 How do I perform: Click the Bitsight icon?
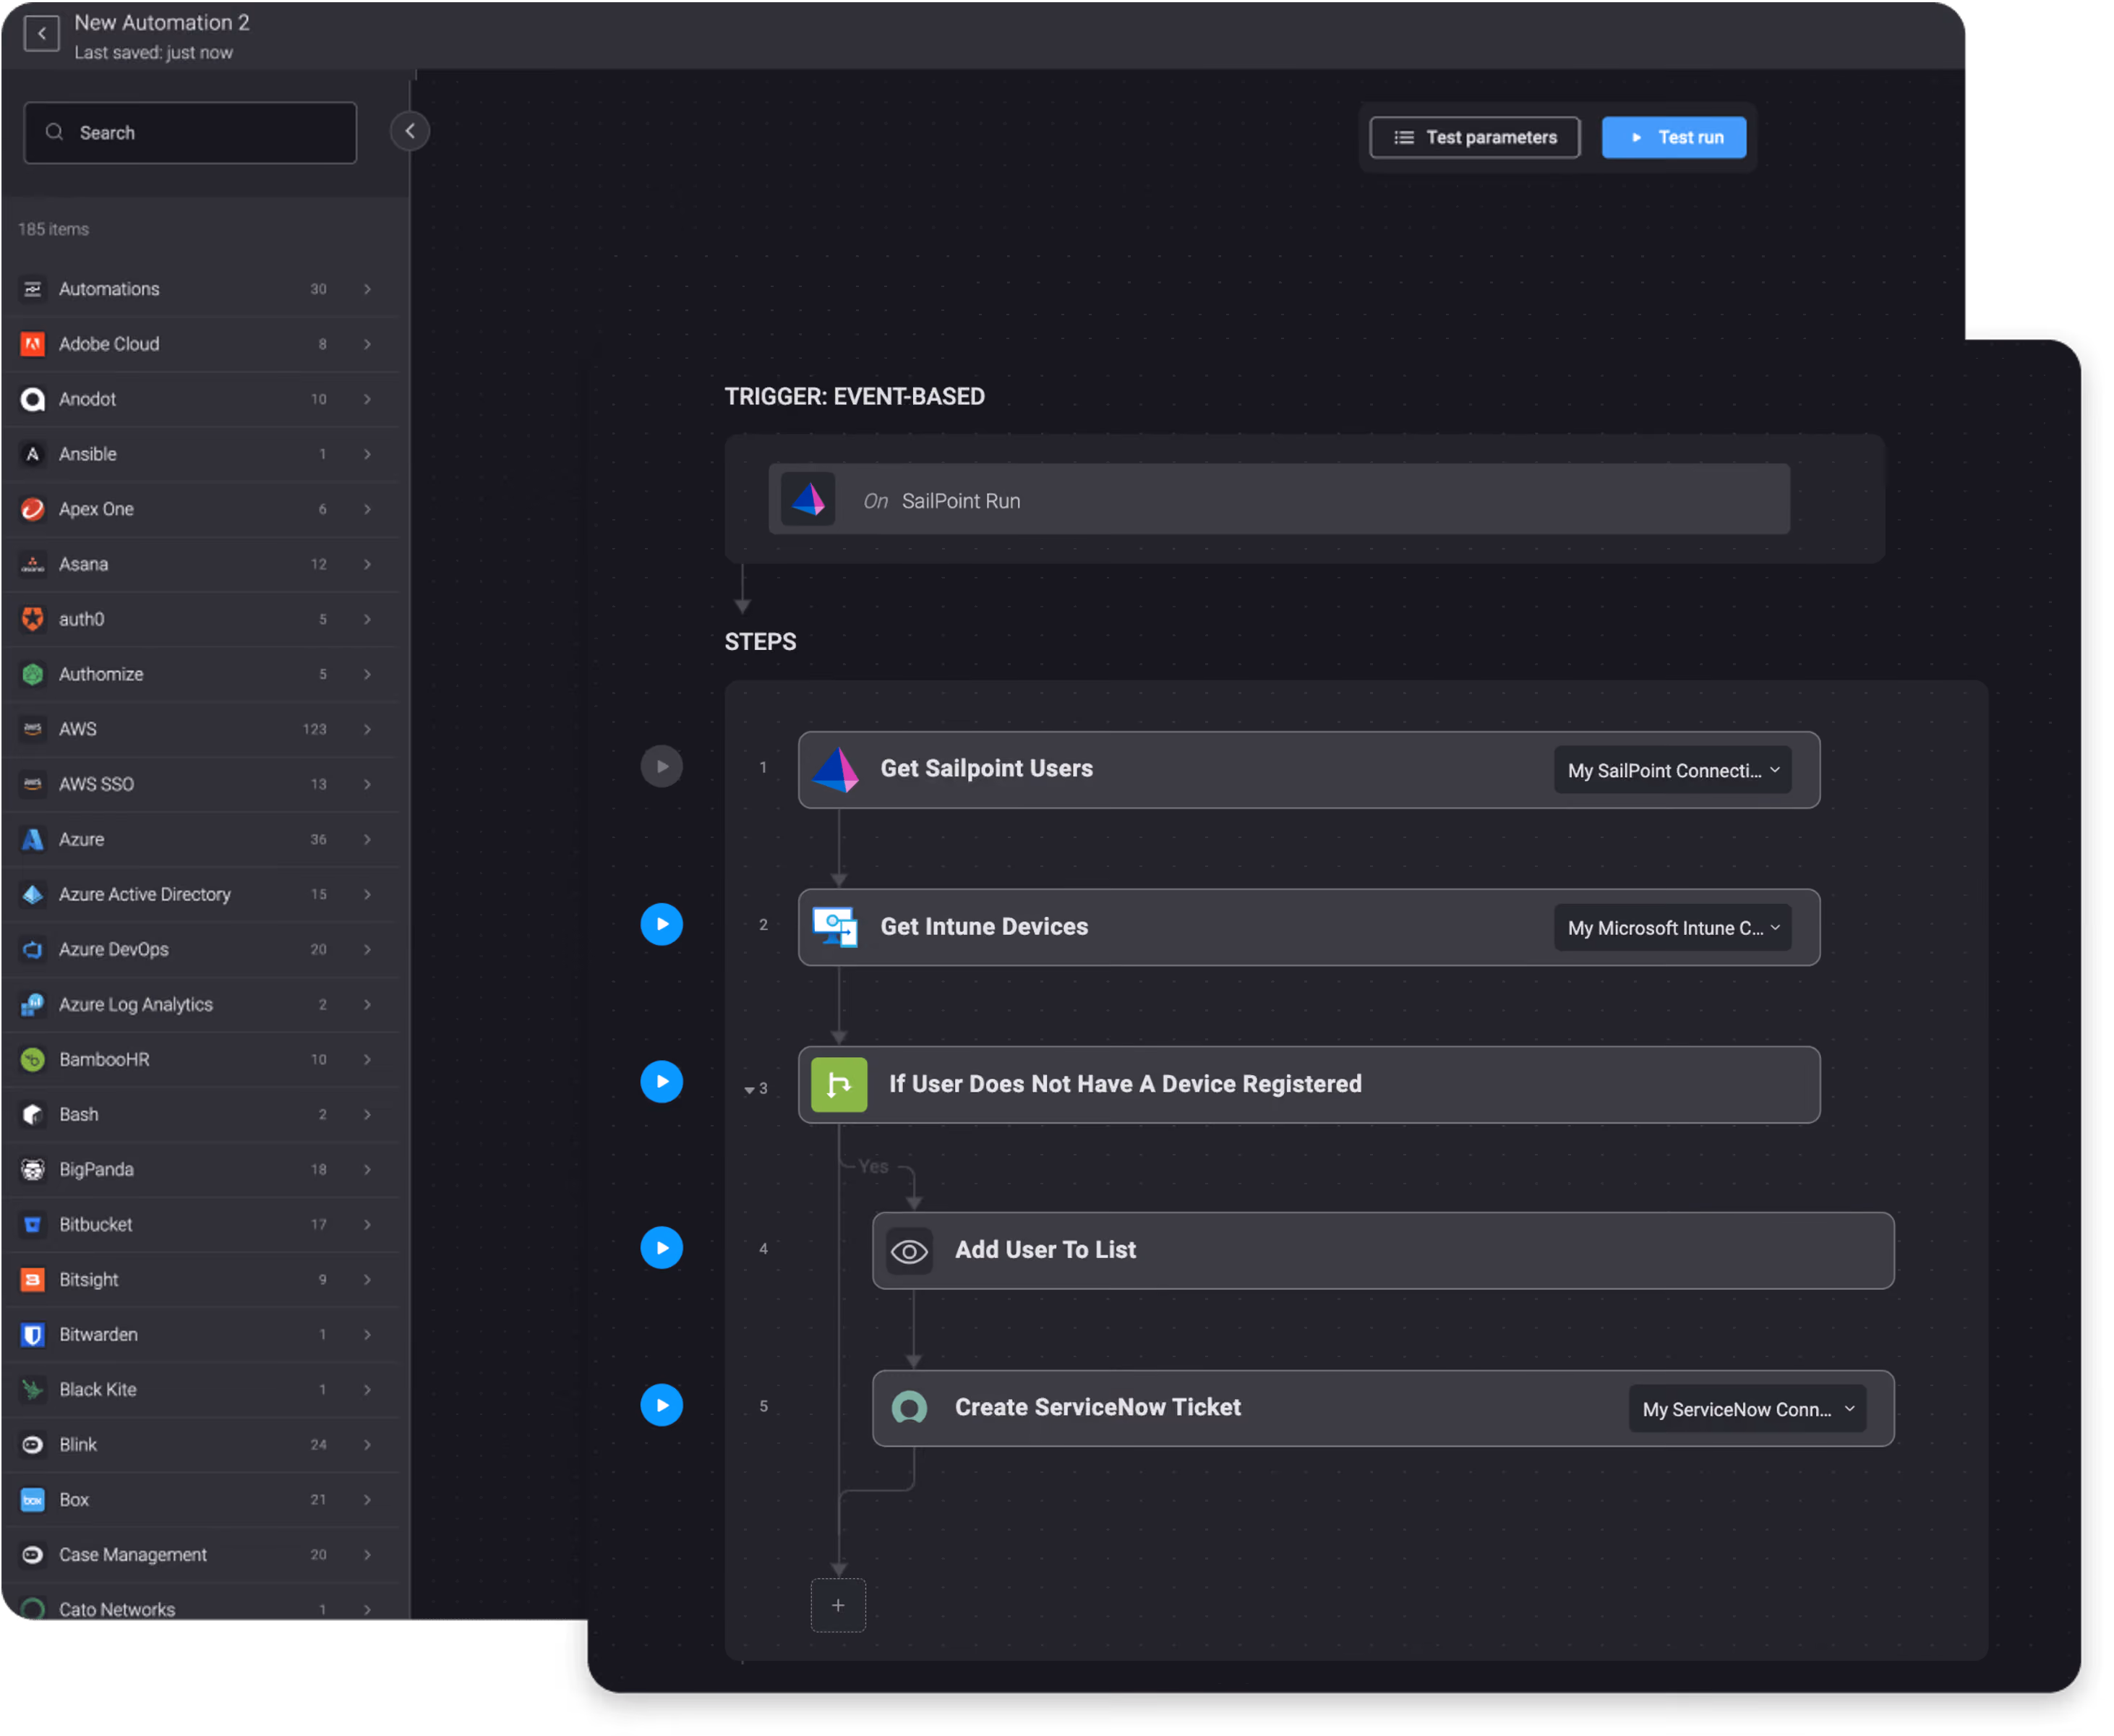point(33,1279)
